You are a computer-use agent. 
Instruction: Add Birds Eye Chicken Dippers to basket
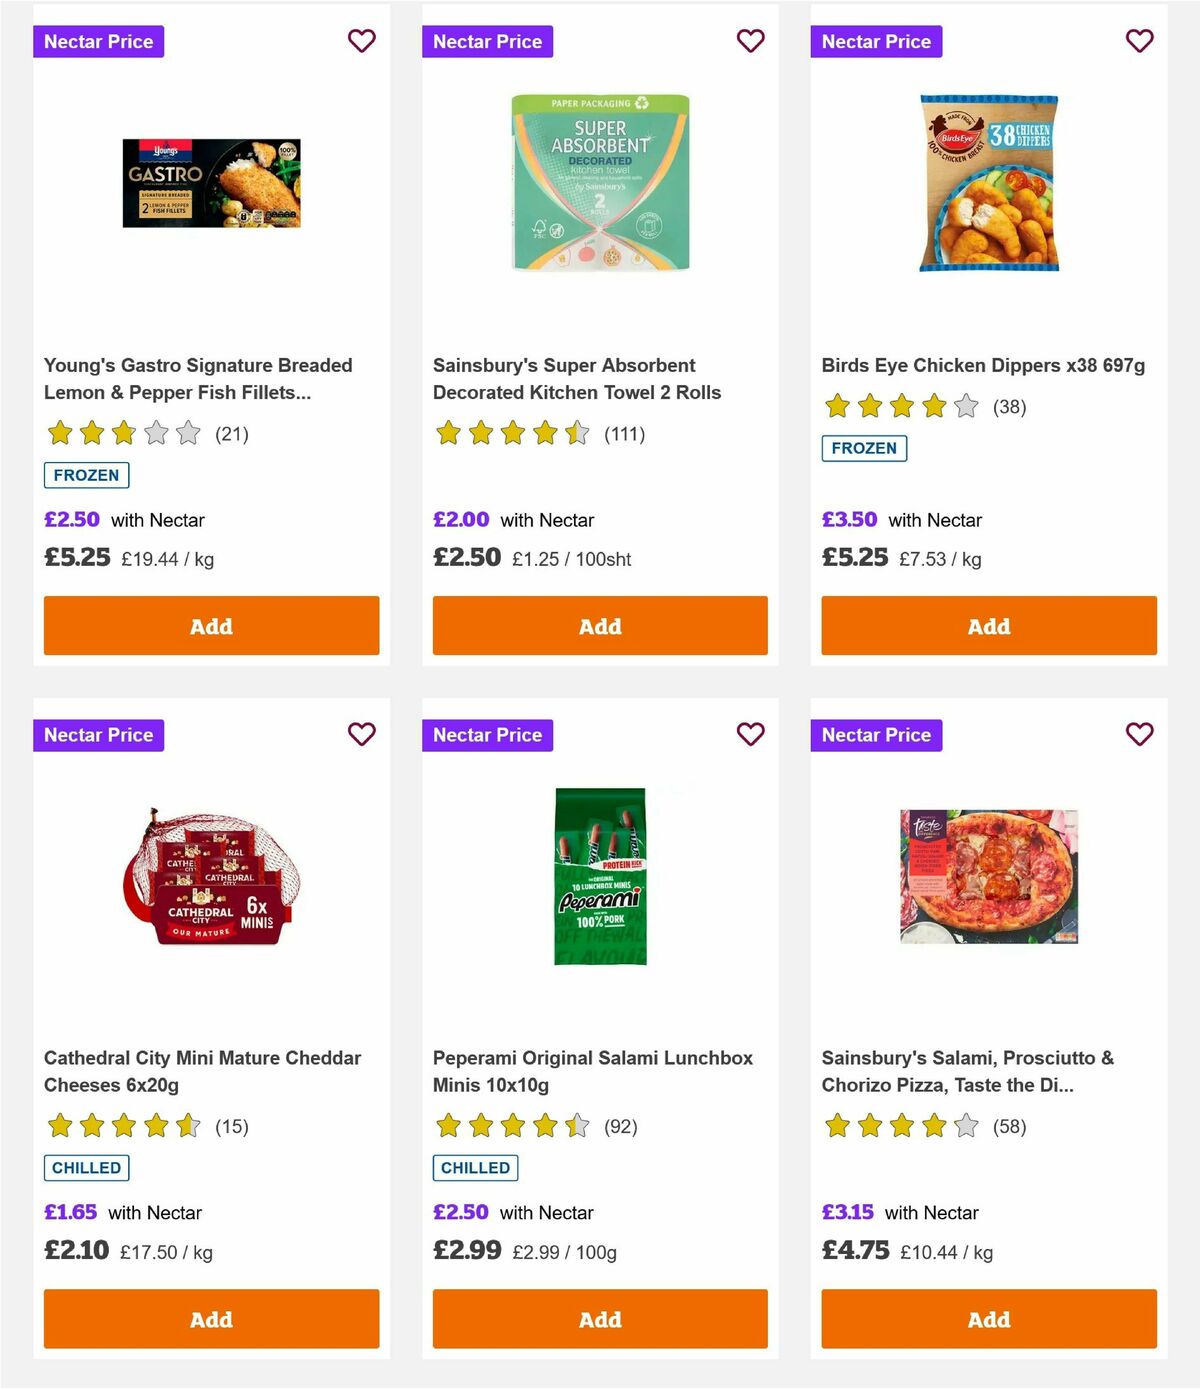[x=988, y=625]
